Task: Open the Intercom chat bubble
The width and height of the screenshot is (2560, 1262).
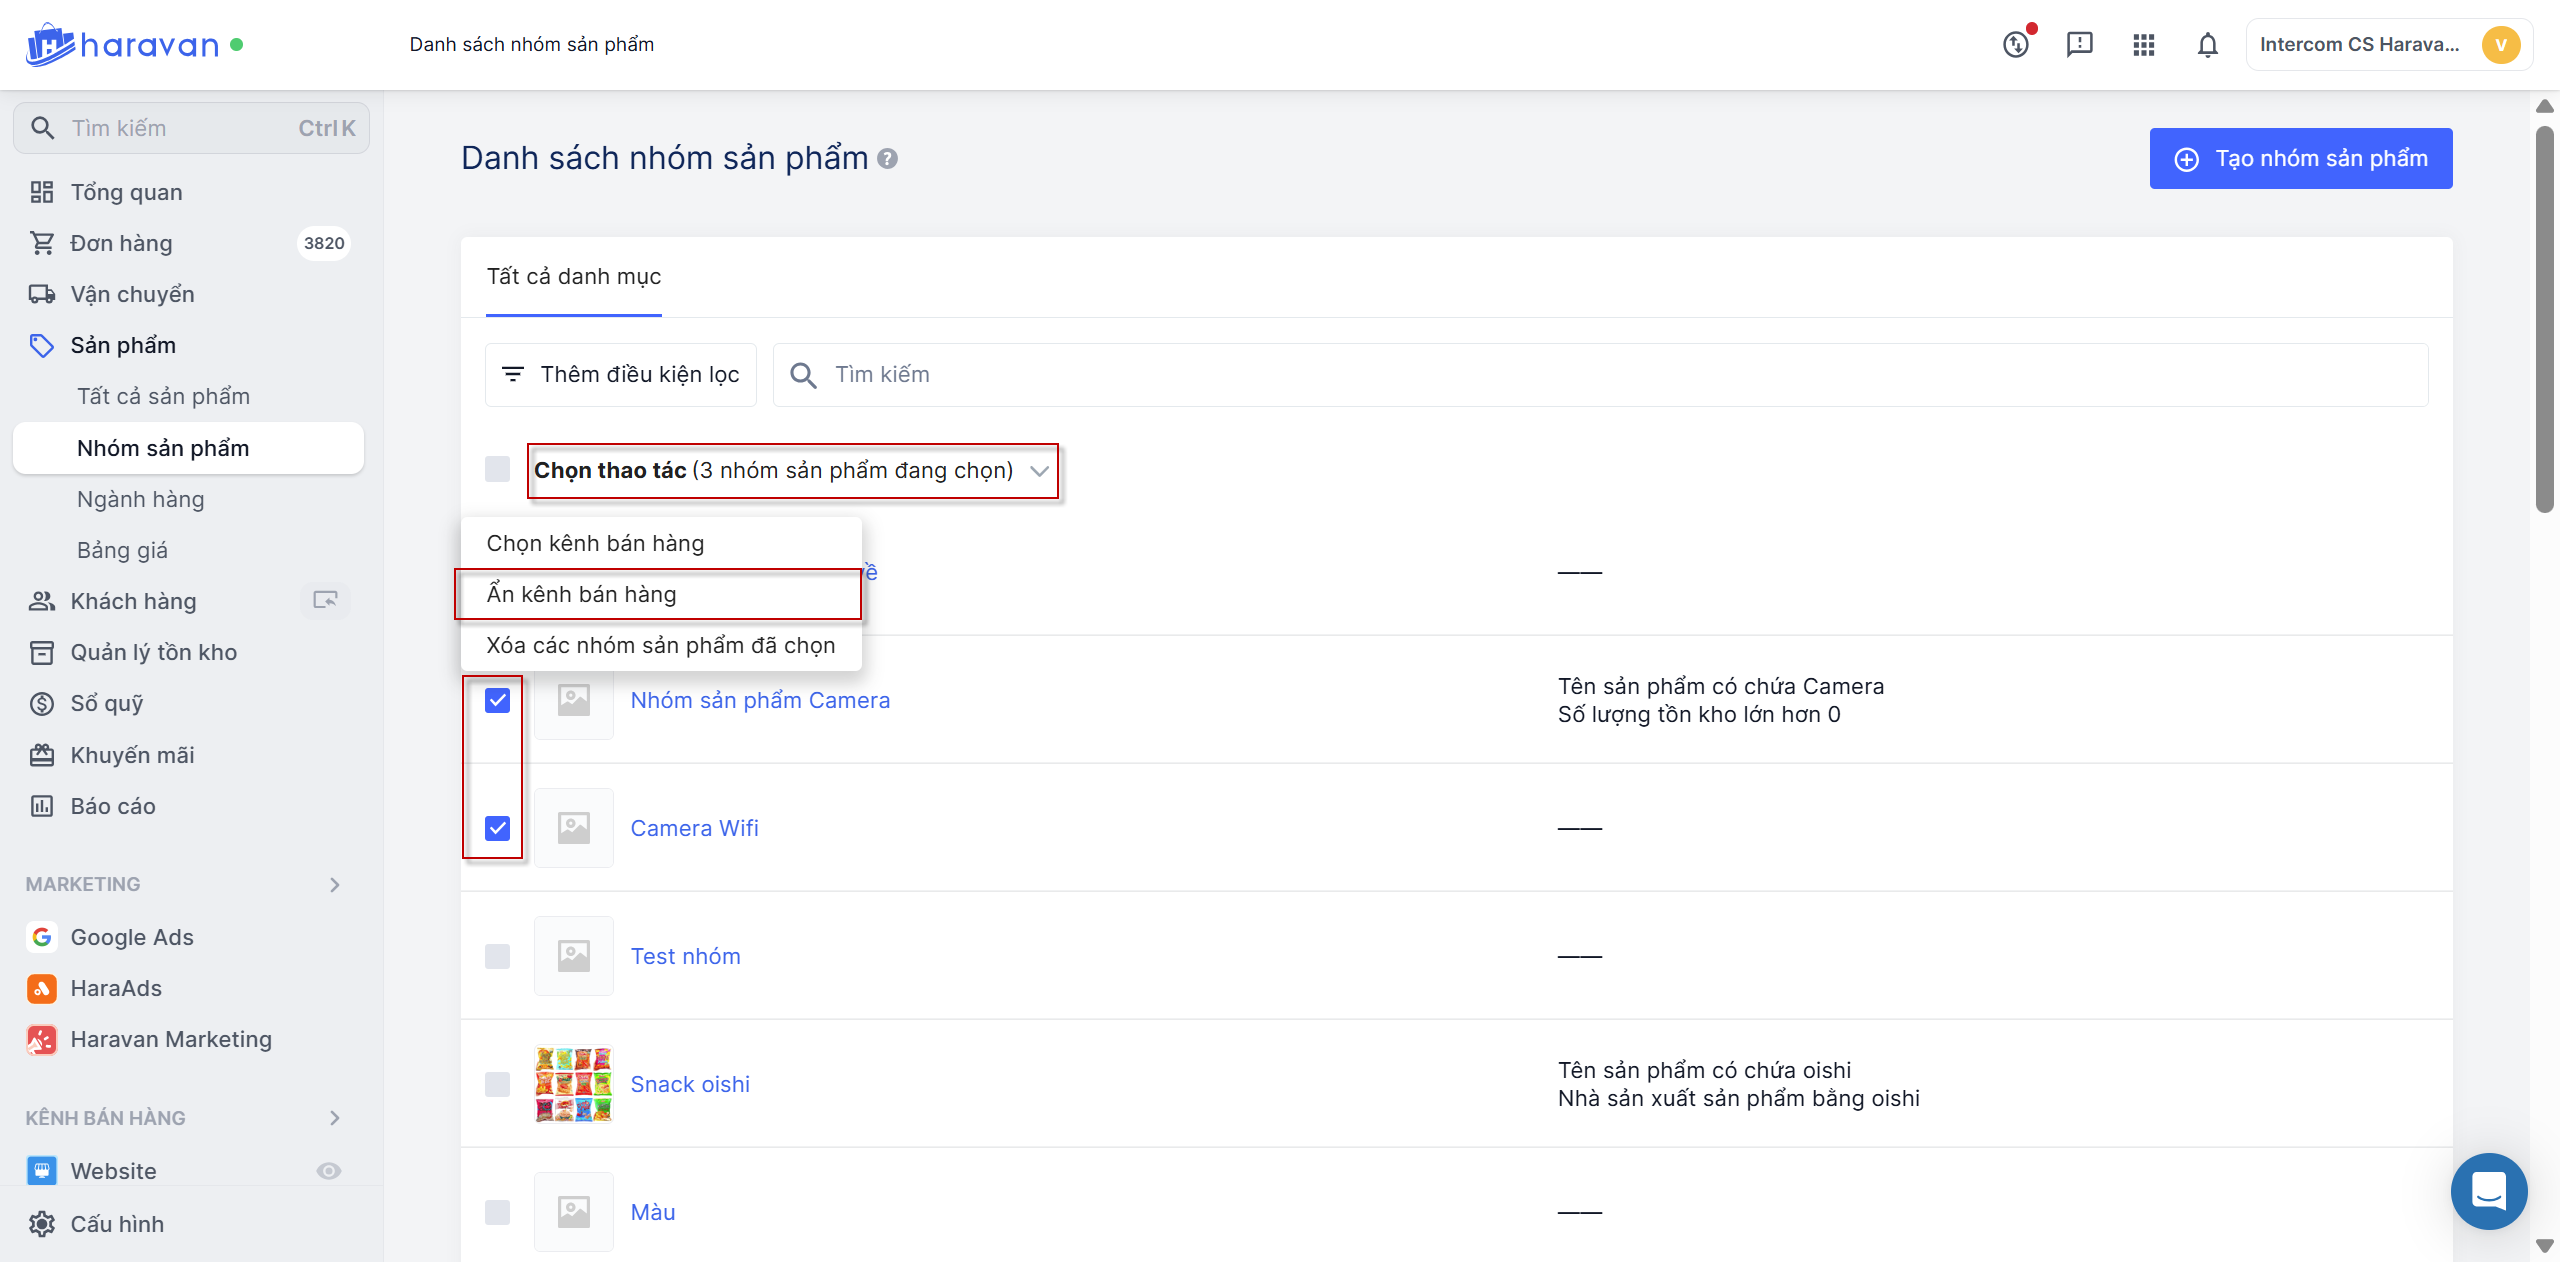Action: (2488, 1191)
